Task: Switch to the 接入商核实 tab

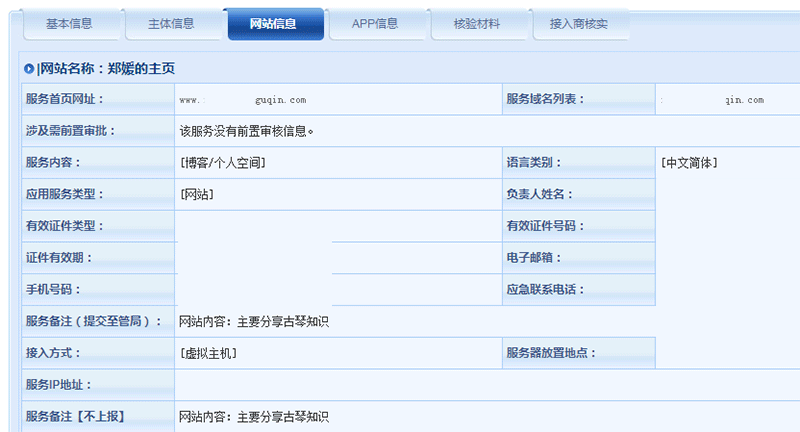Action: (579, 23)
